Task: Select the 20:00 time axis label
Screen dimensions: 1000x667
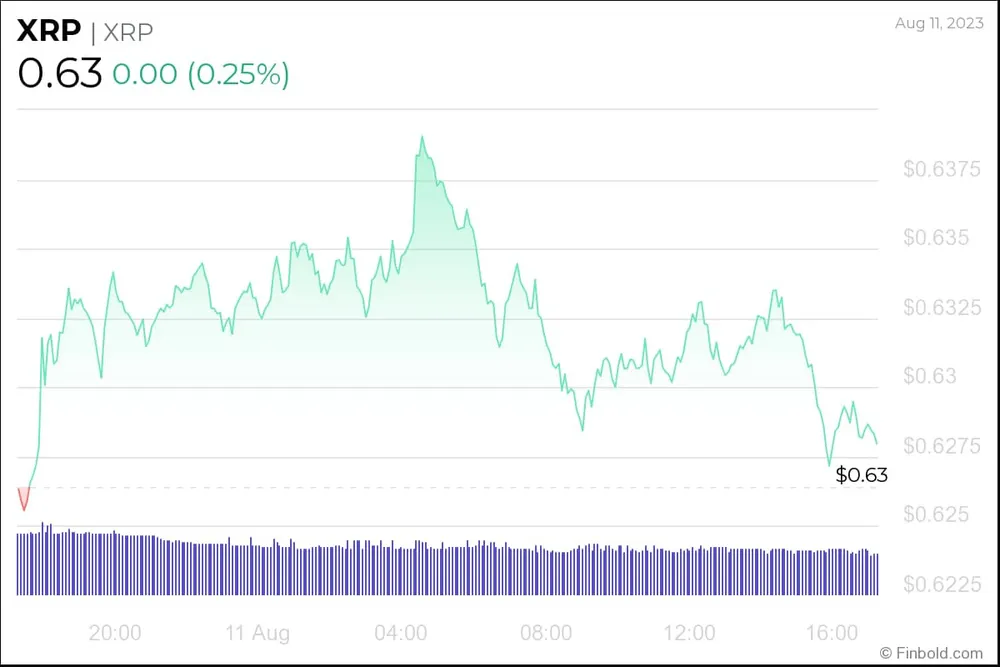Action: (115, 633)
